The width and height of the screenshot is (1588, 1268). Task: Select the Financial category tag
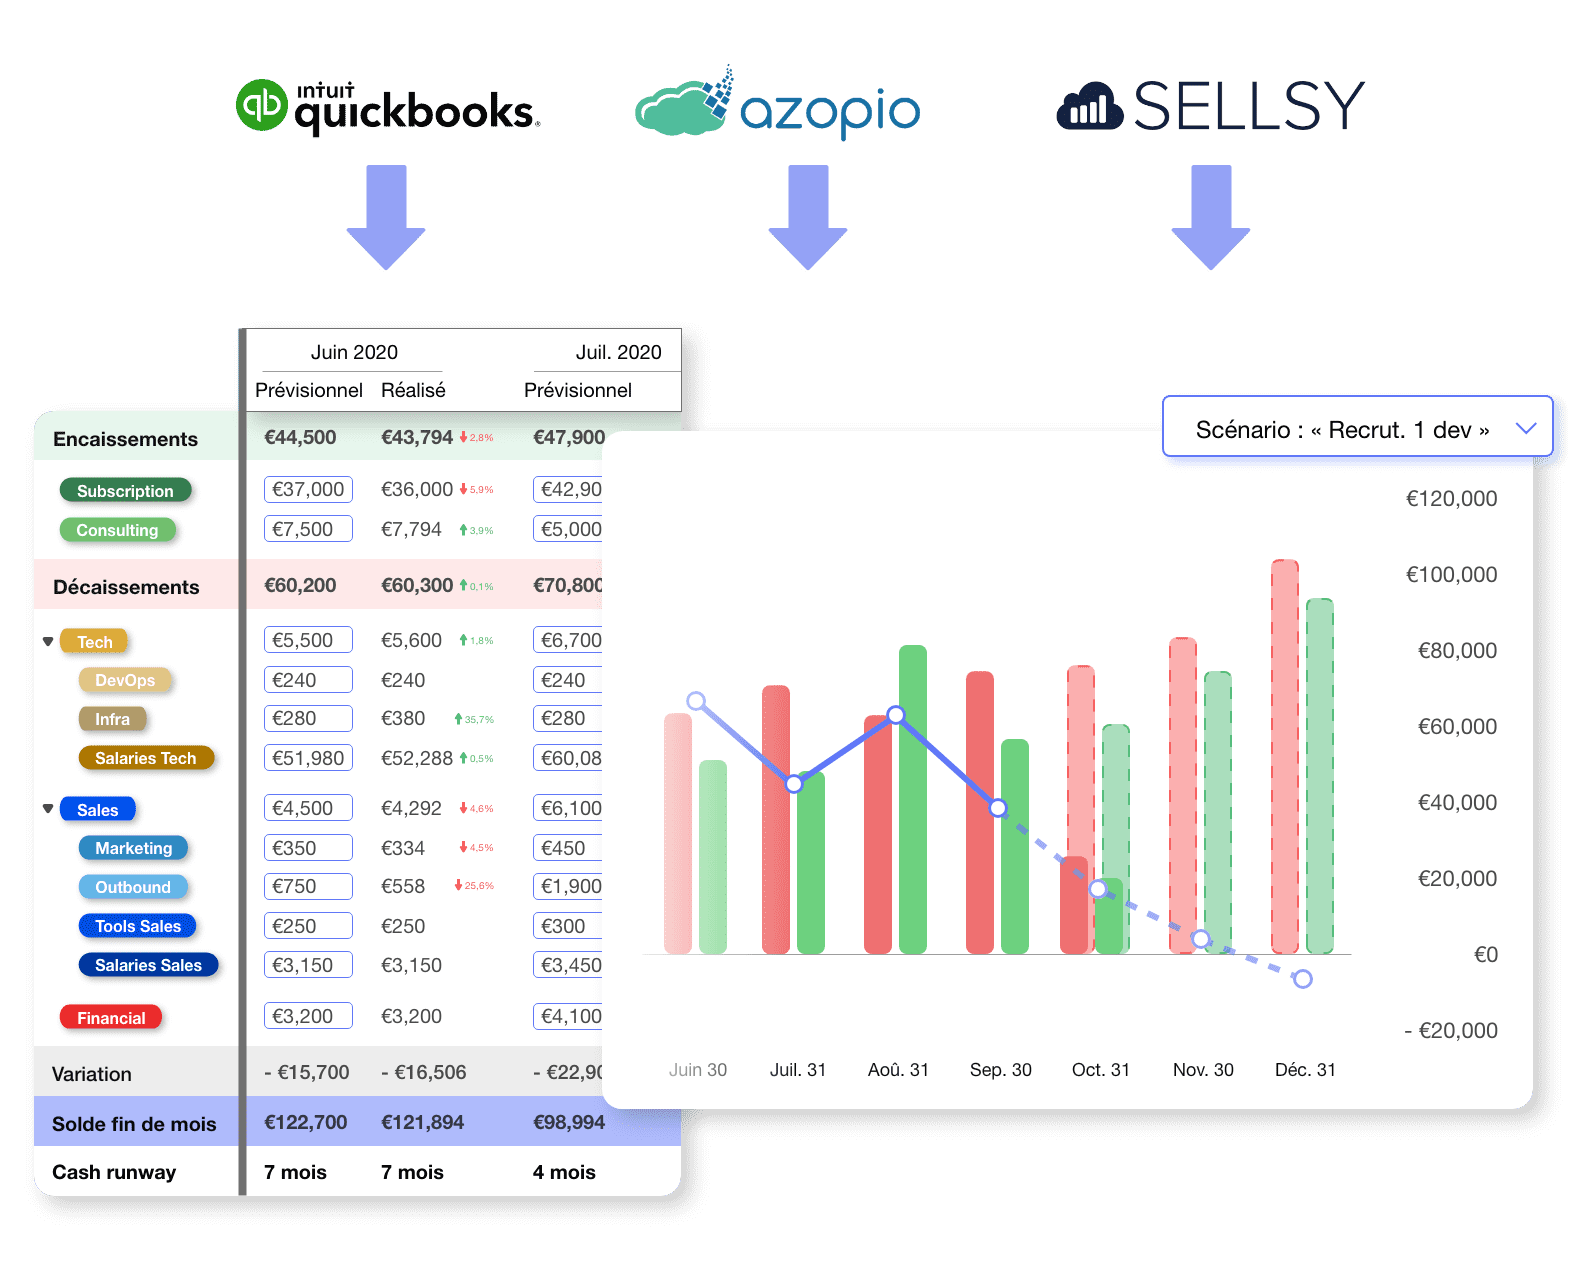(111, 1018)
